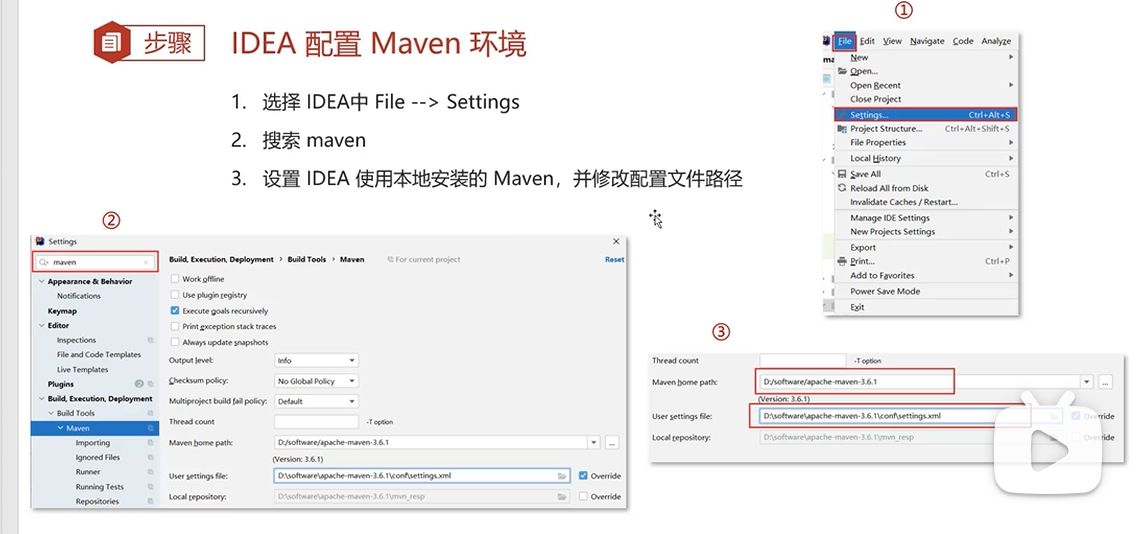Image resolution: width=1137 pixels, height=534 pixels.
Task: Check Override for Local repository
Action: pos(583,496)
